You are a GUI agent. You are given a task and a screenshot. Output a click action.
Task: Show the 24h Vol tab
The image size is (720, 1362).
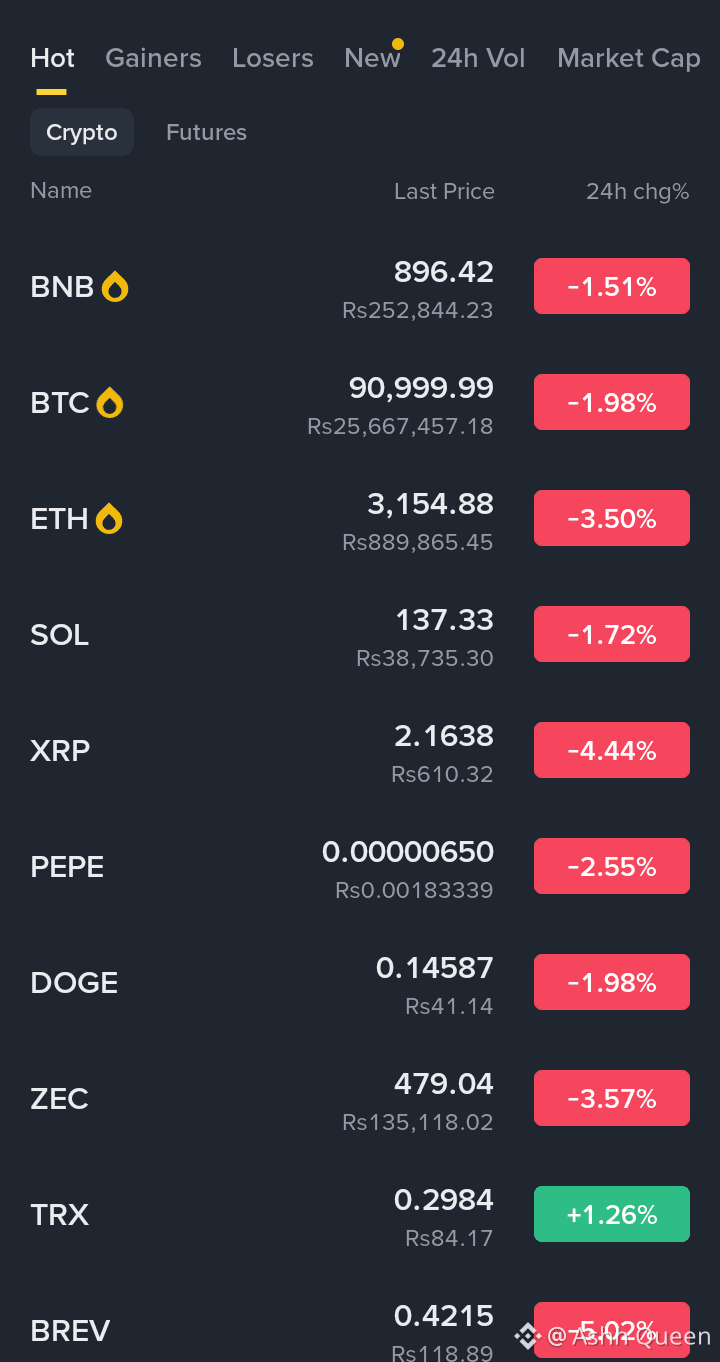478,58
